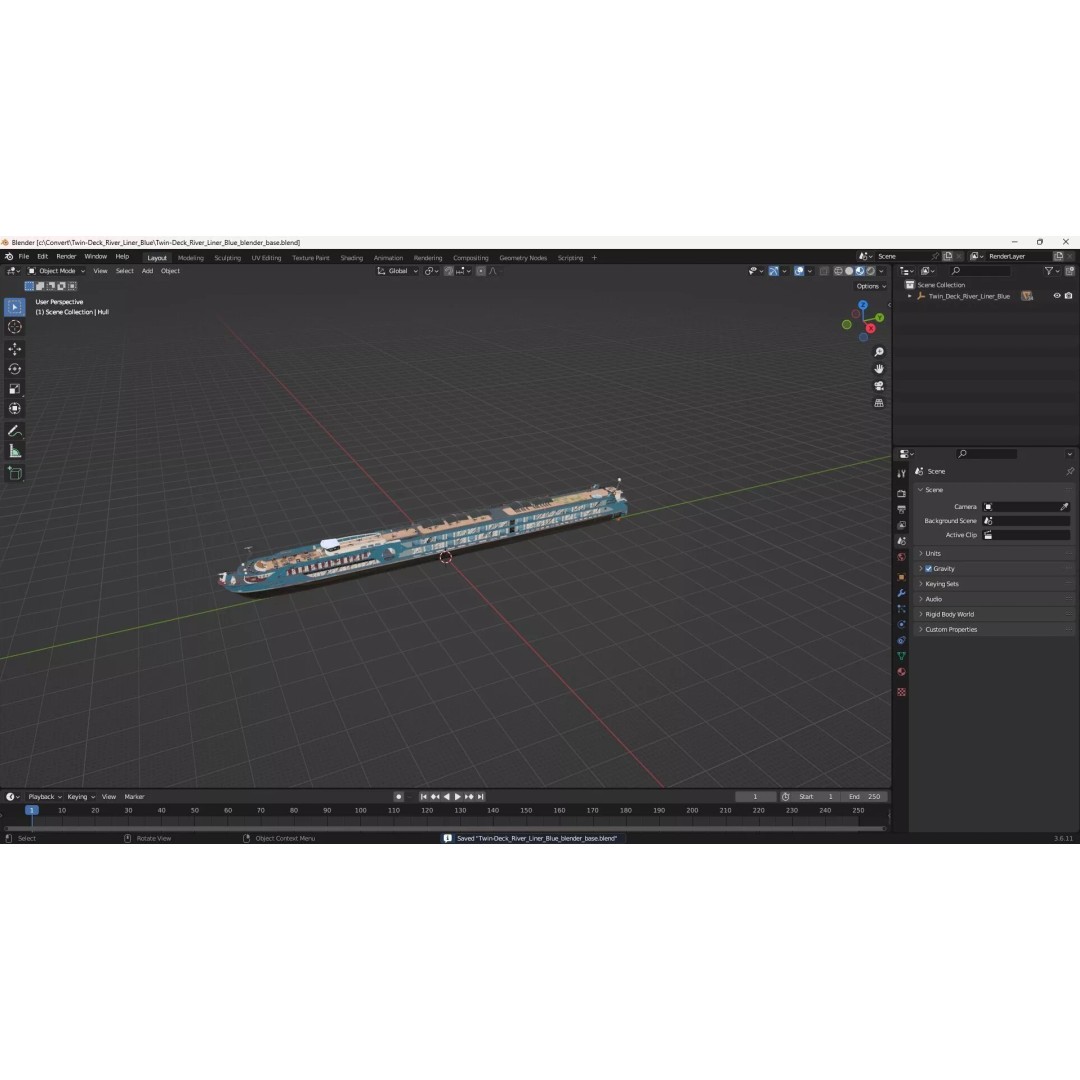
Task: Open the Render menu
Action: 66,257
